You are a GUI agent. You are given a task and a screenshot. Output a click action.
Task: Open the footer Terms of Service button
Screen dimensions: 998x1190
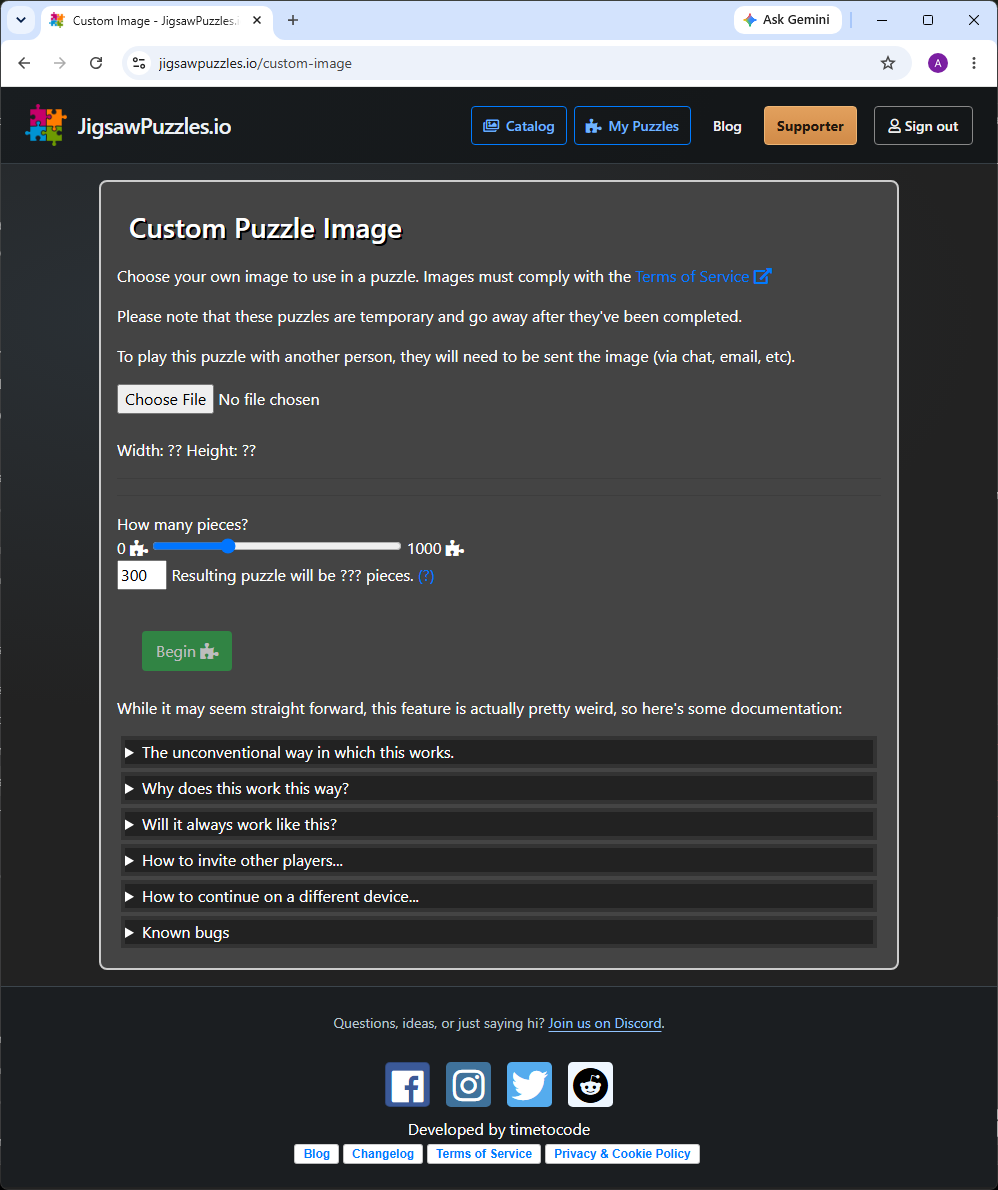click(484, 1154)
